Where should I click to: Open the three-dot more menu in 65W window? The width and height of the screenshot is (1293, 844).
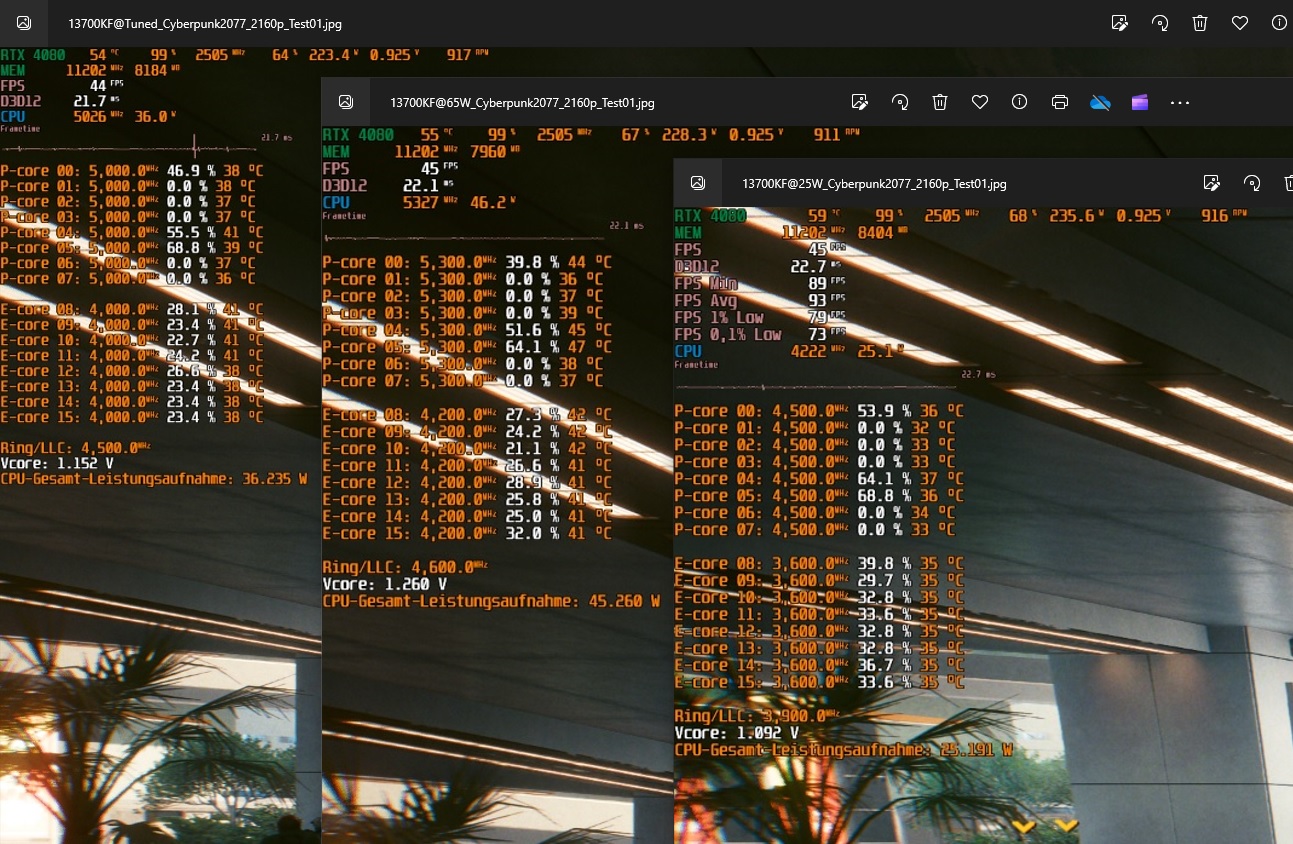coord(1180,102)
